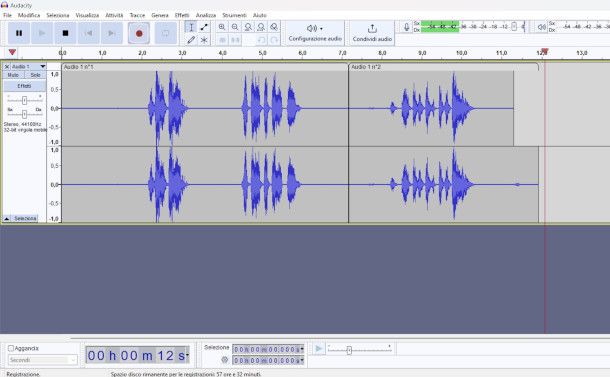Select the Draw pencil tool
The width and height of the screenshot is (610, 377).
click(x=191, y=40)
